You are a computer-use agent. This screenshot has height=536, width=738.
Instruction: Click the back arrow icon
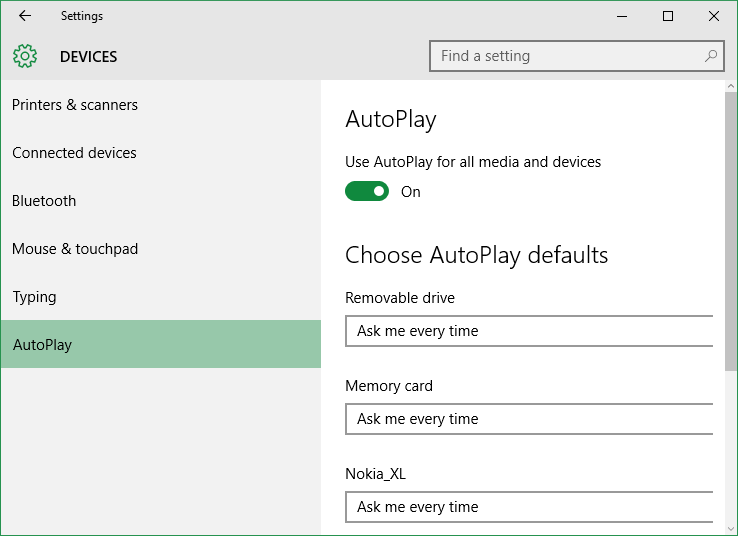tap(25, 16)
